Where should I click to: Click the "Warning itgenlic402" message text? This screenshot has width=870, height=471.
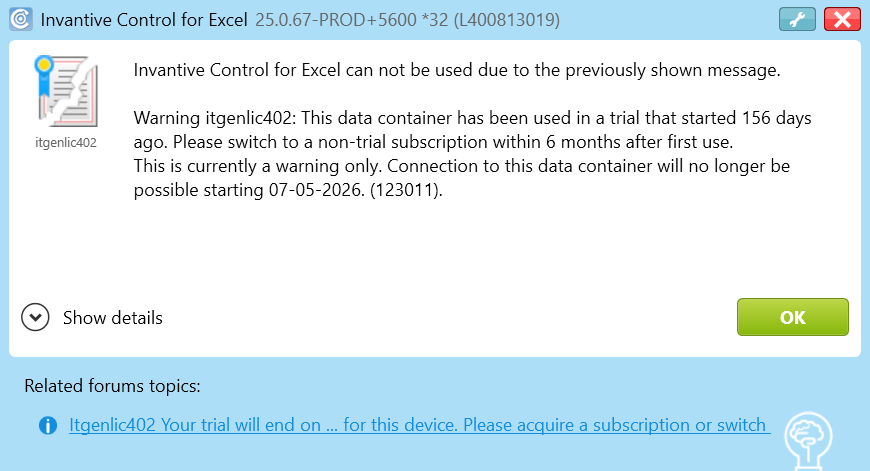pos(213,118)
